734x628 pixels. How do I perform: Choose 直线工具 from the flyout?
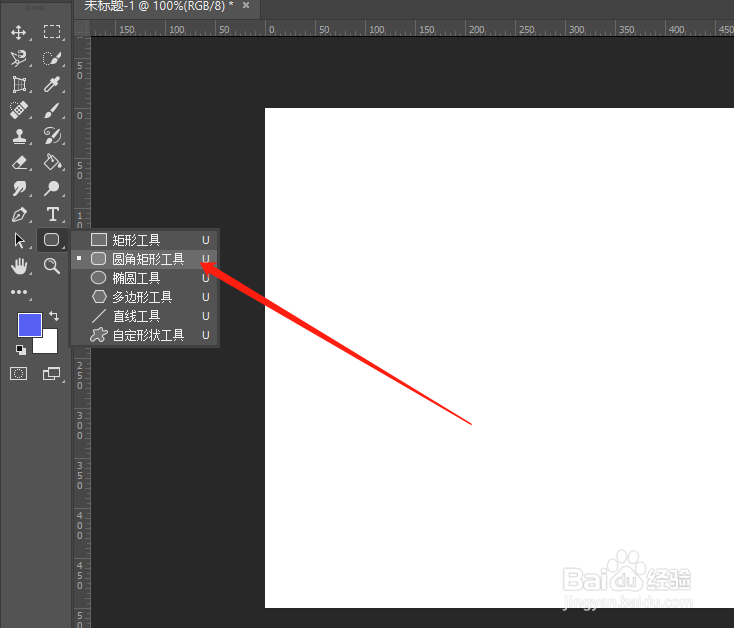tap(145, 316)
